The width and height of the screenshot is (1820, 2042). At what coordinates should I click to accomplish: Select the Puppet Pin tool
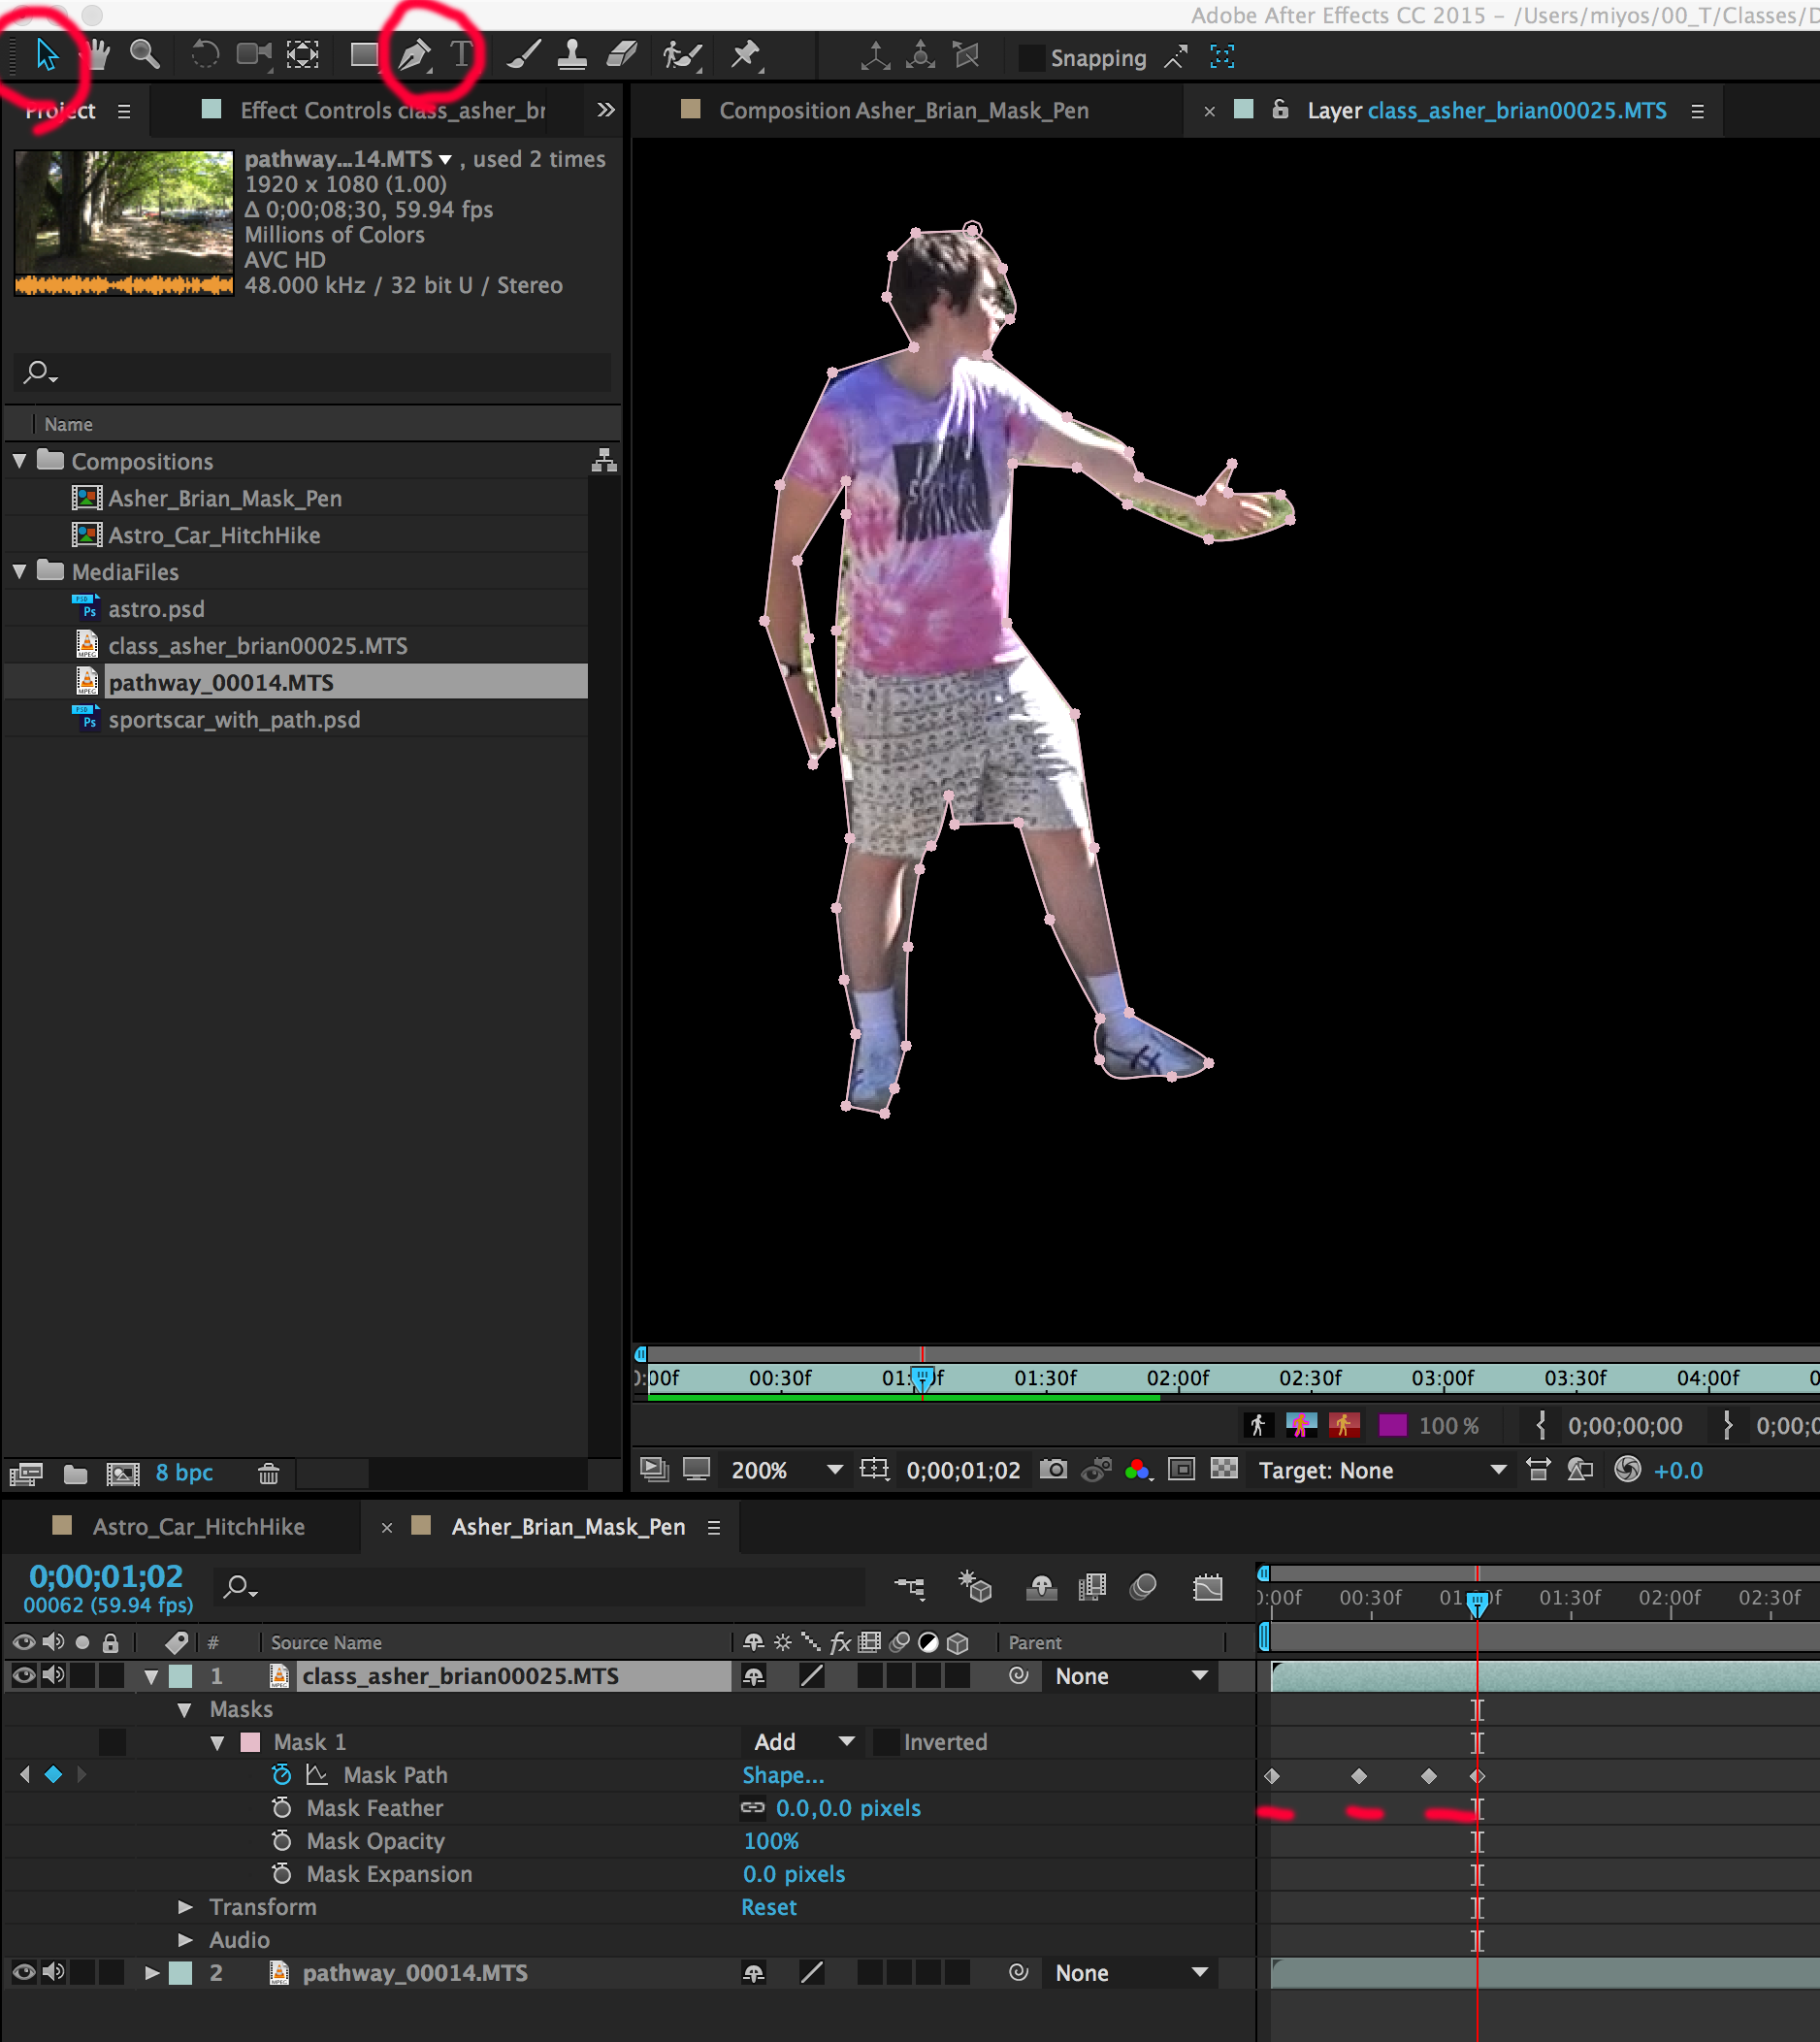pyautogui.click(x=745, y=55)
